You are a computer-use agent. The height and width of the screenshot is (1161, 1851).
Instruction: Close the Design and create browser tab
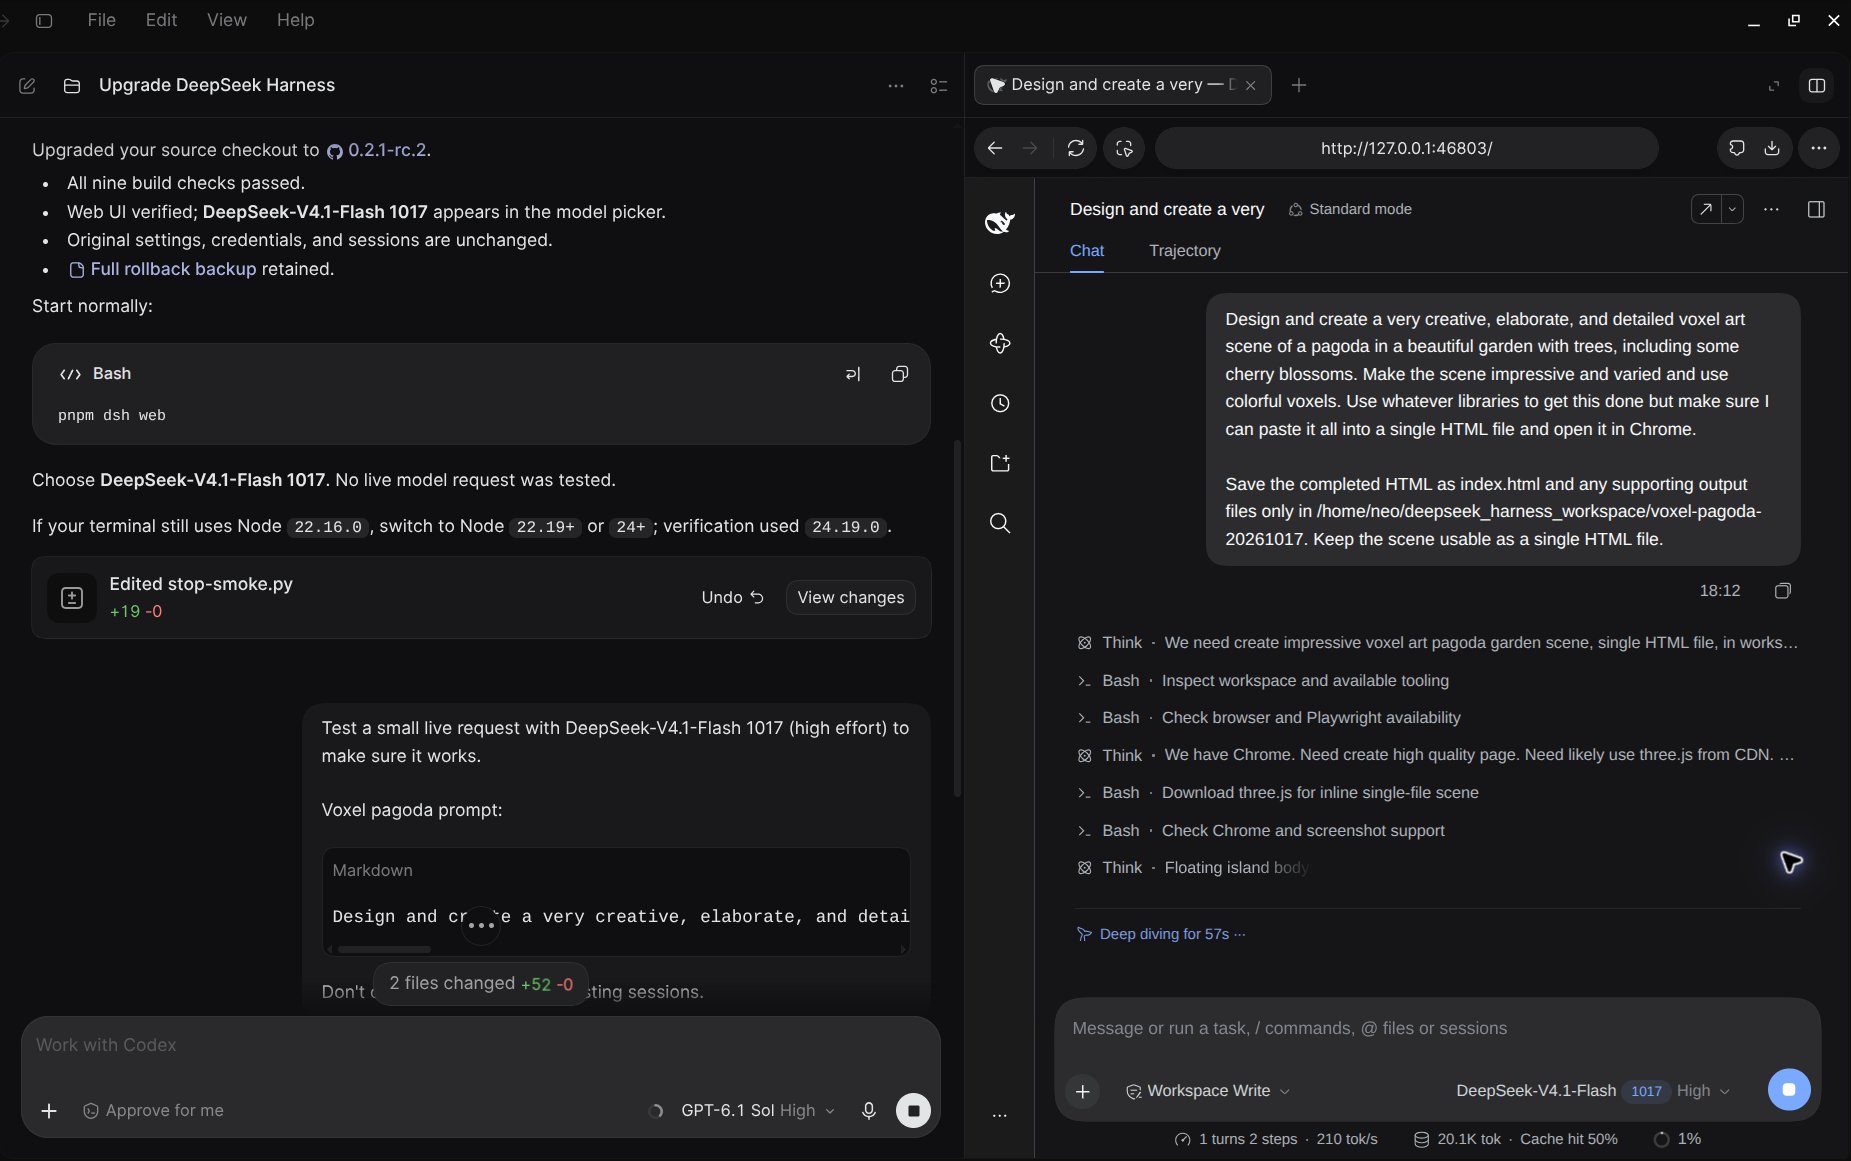point(1250,86)
